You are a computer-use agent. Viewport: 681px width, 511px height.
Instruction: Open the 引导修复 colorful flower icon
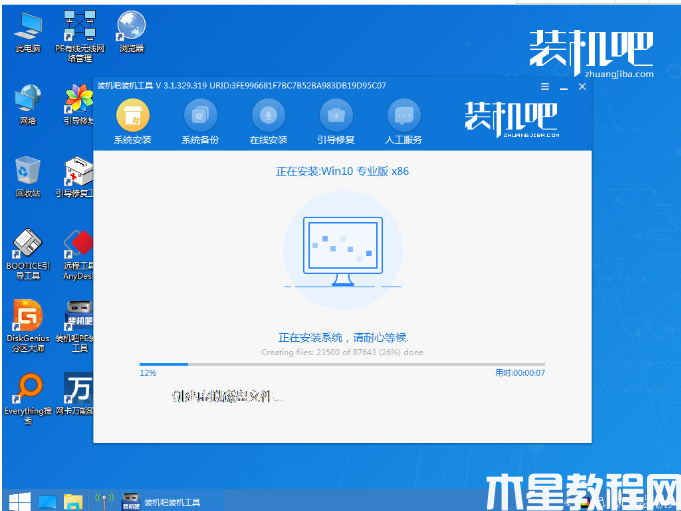78,105
